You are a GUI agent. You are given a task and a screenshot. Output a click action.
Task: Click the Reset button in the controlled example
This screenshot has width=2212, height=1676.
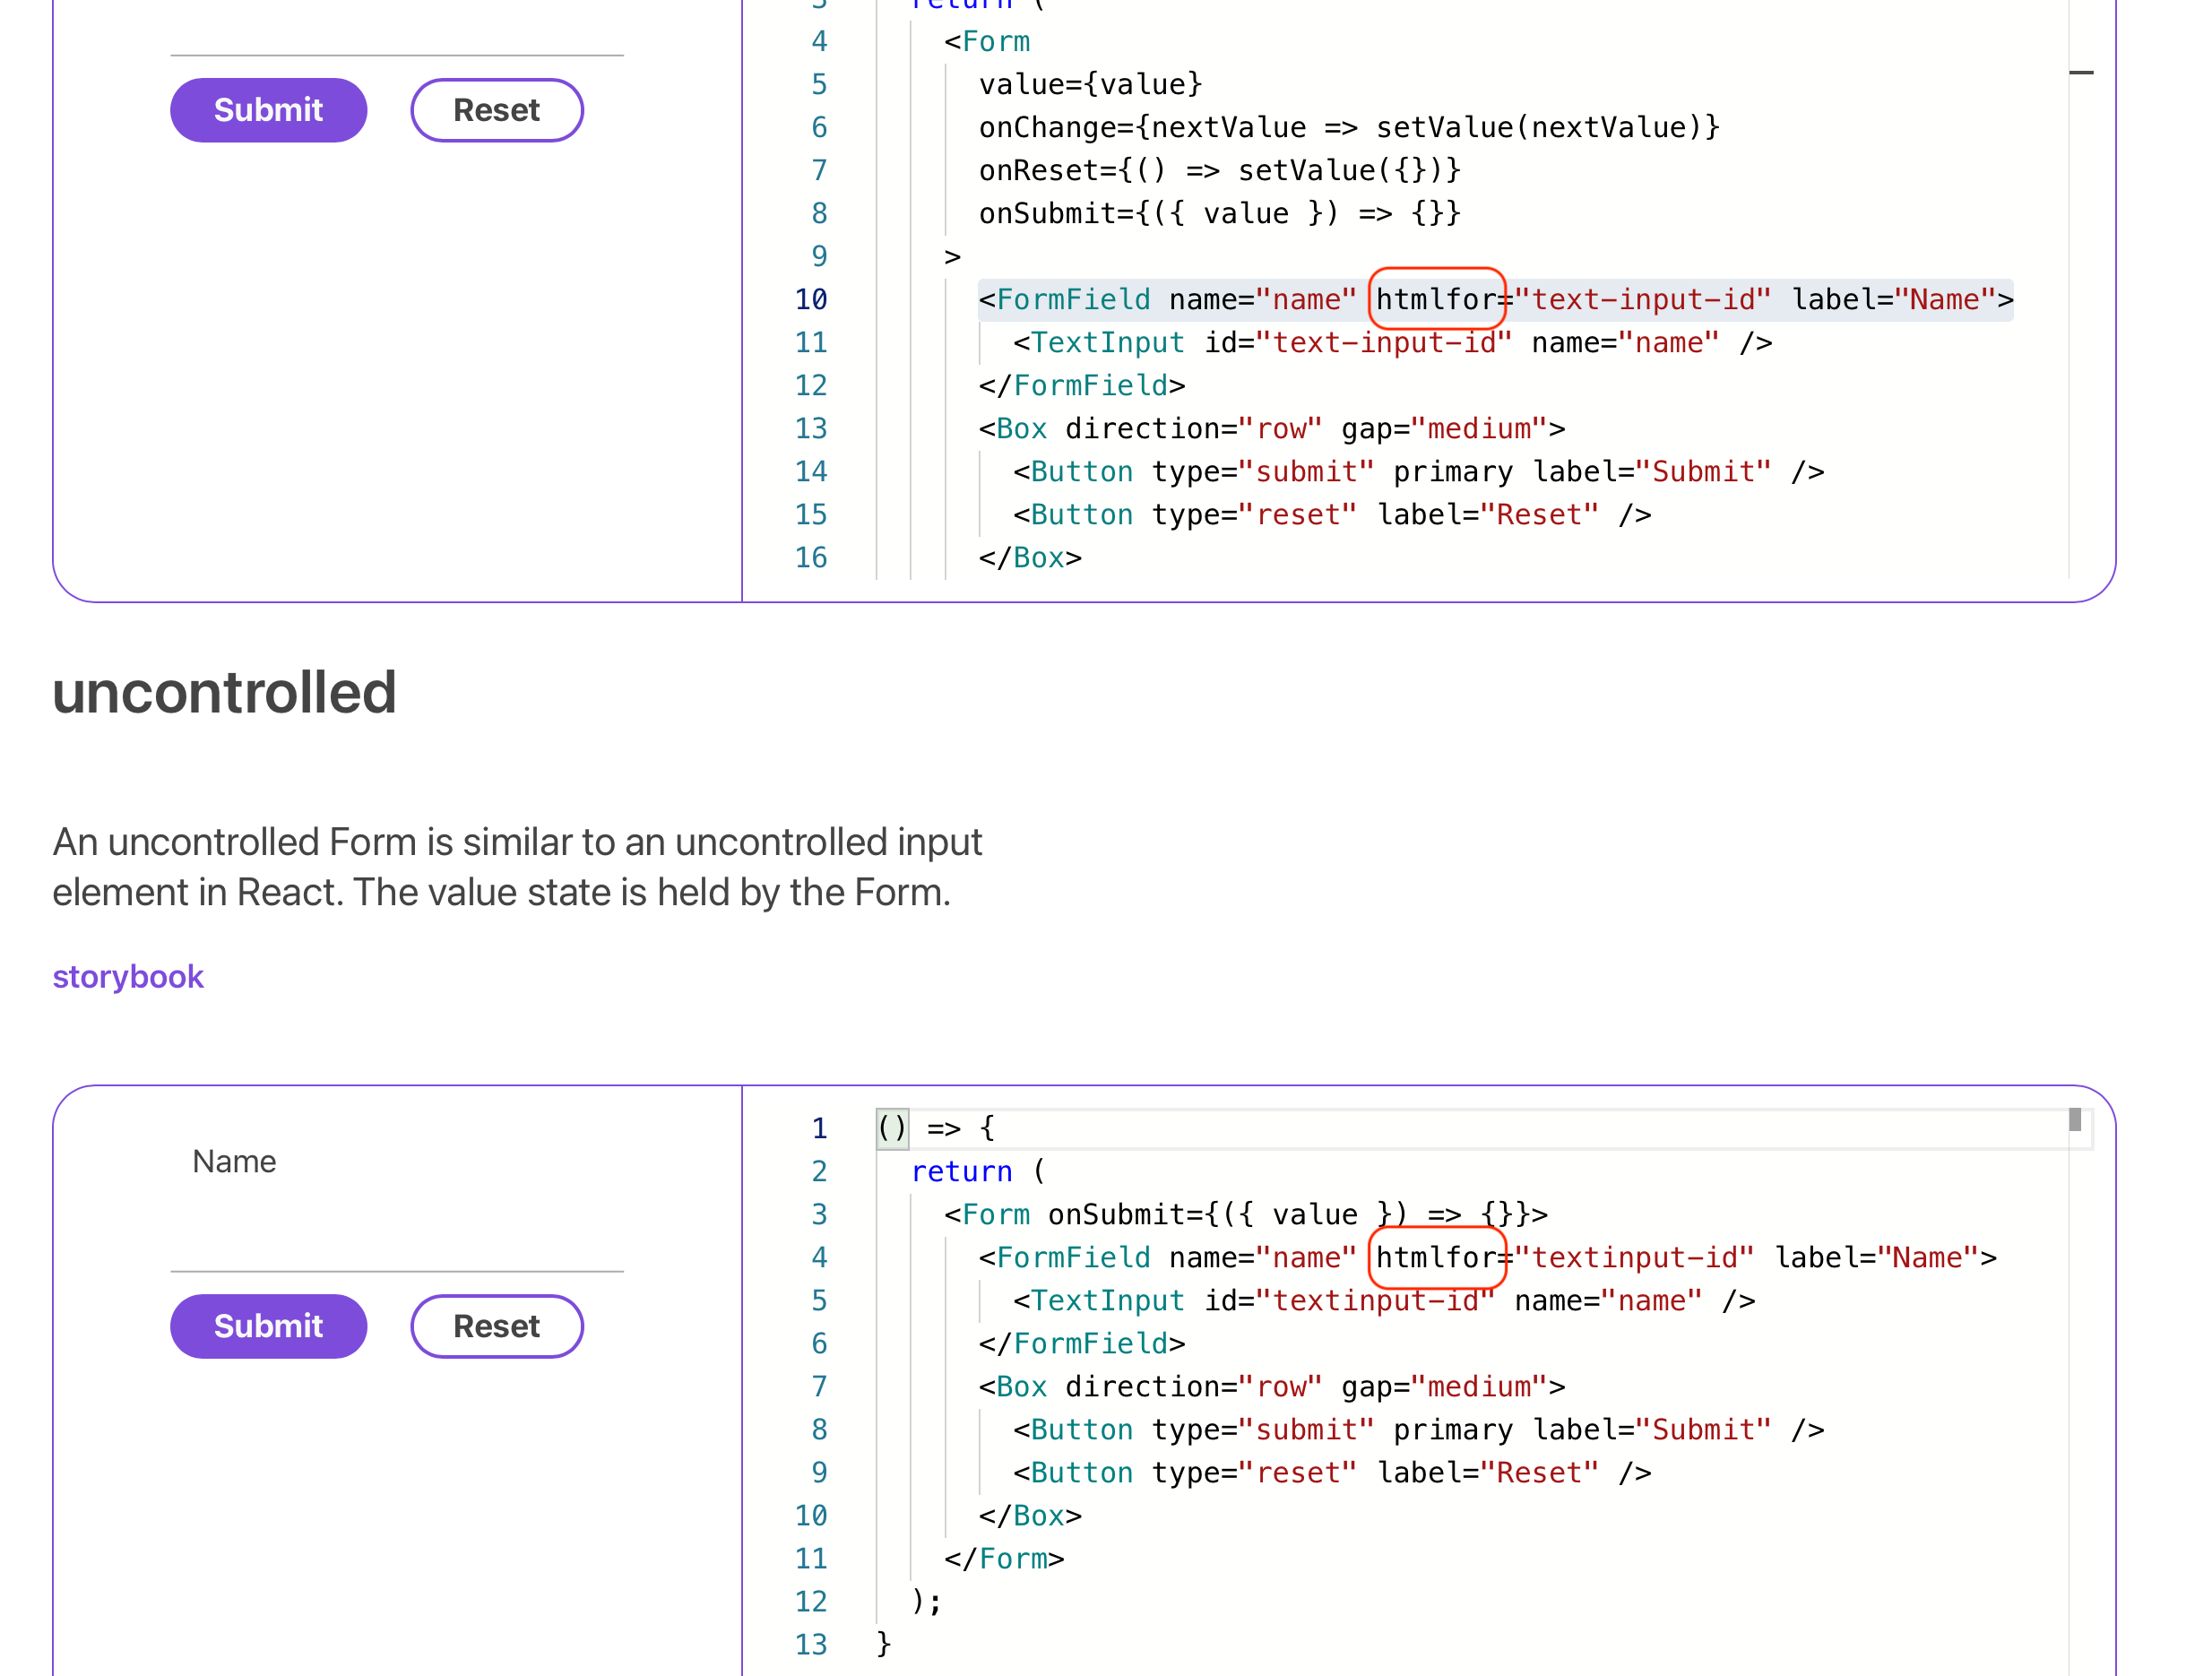[496, 109]
